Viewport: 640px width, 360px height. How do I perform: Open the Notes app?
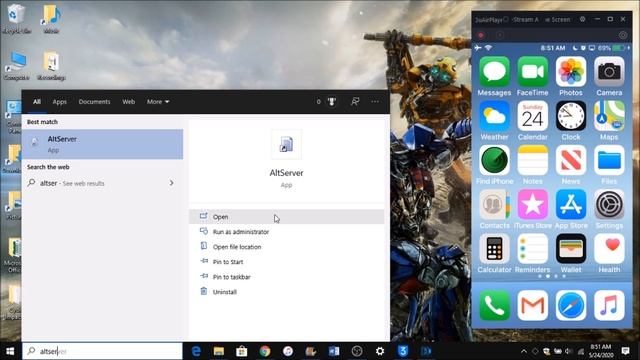pyautogui.click(x=533, y=160)
